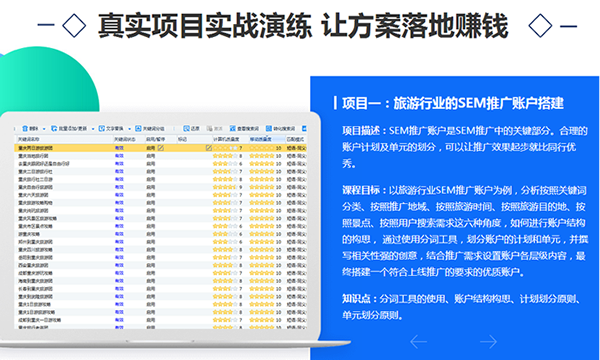Go to the next project with right arrow

[x=488, y=341]
